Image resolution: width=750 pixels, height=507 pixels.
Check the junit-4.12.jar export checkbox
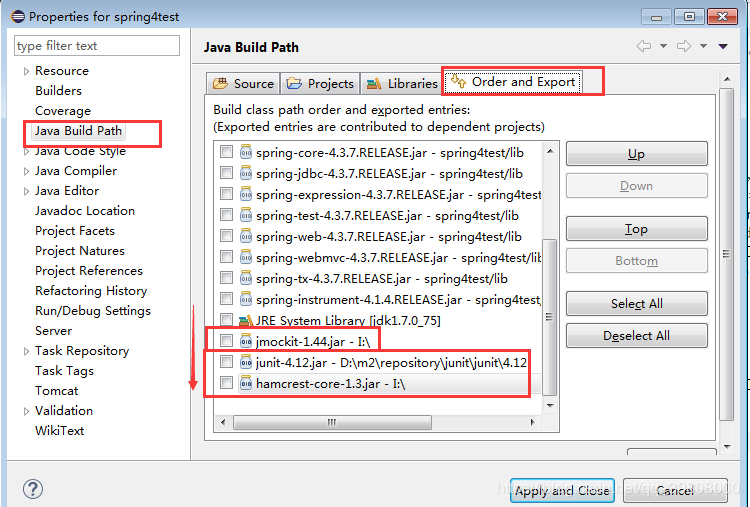226,362
